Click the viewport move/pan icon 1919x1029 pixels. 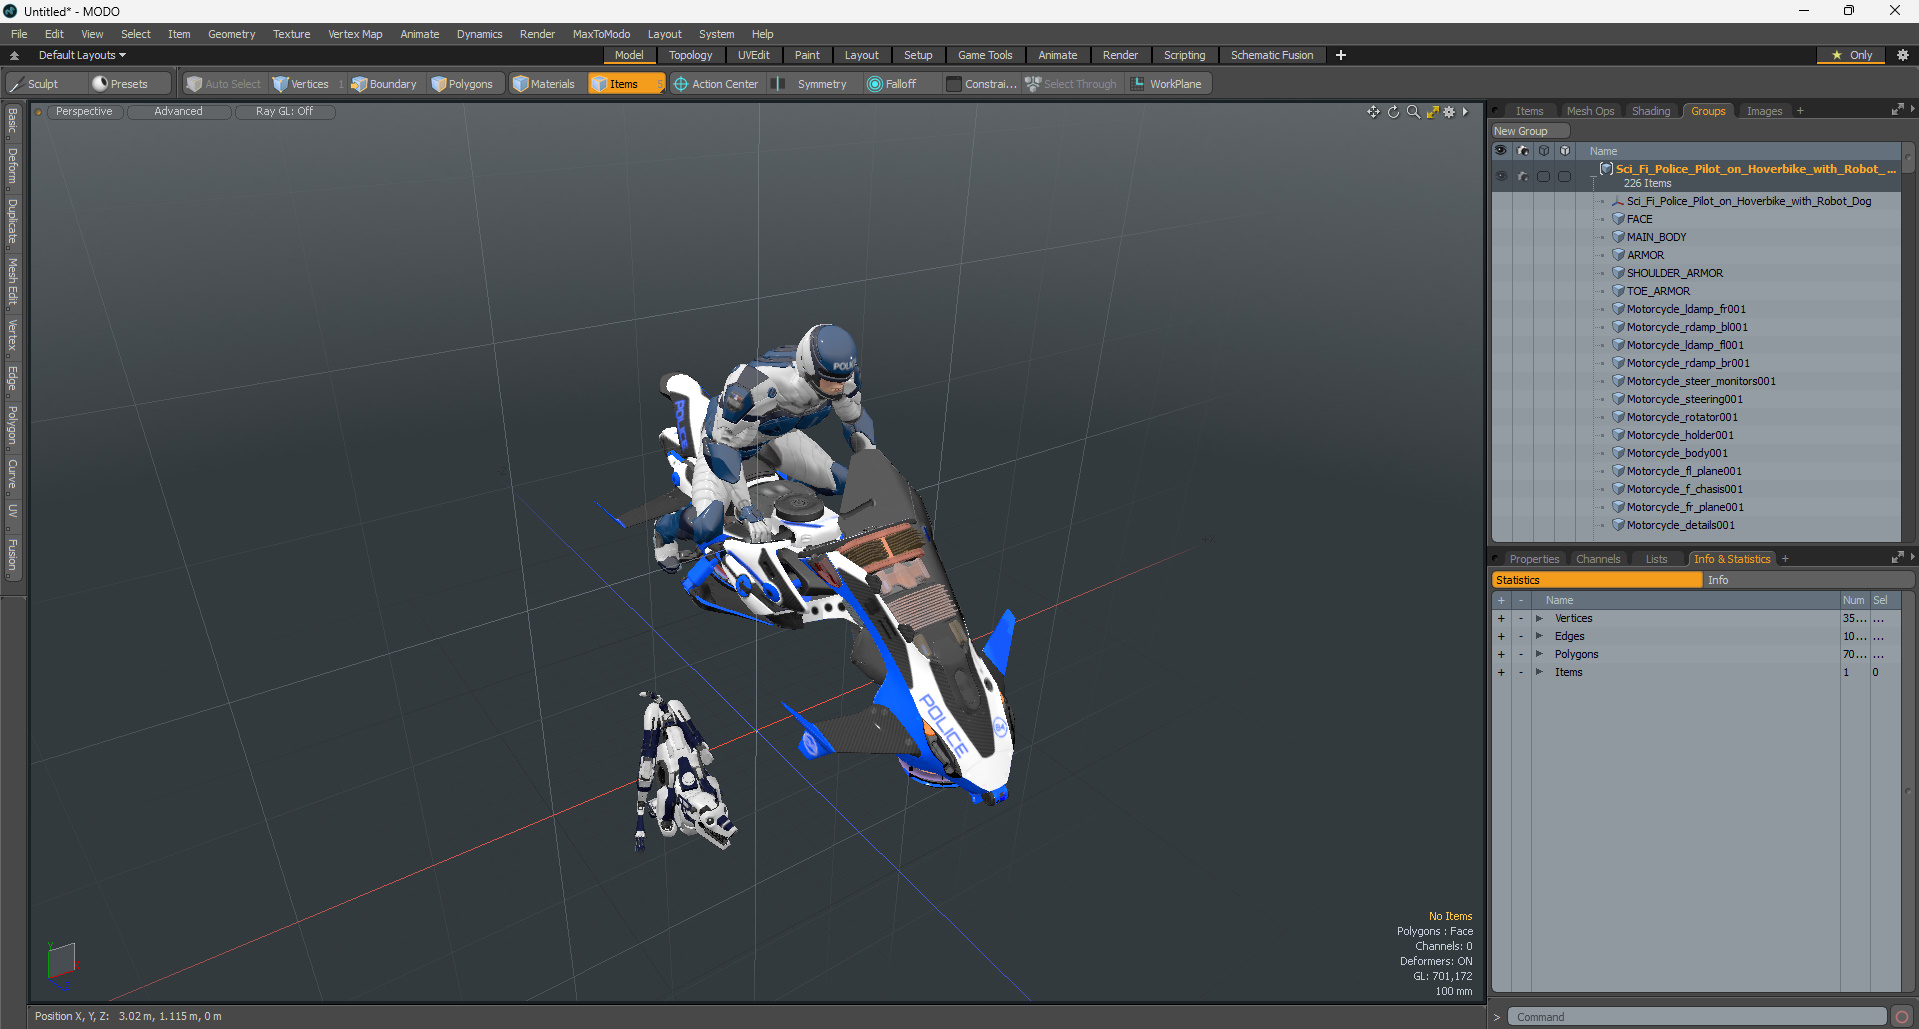click(x=1373, y=112)
